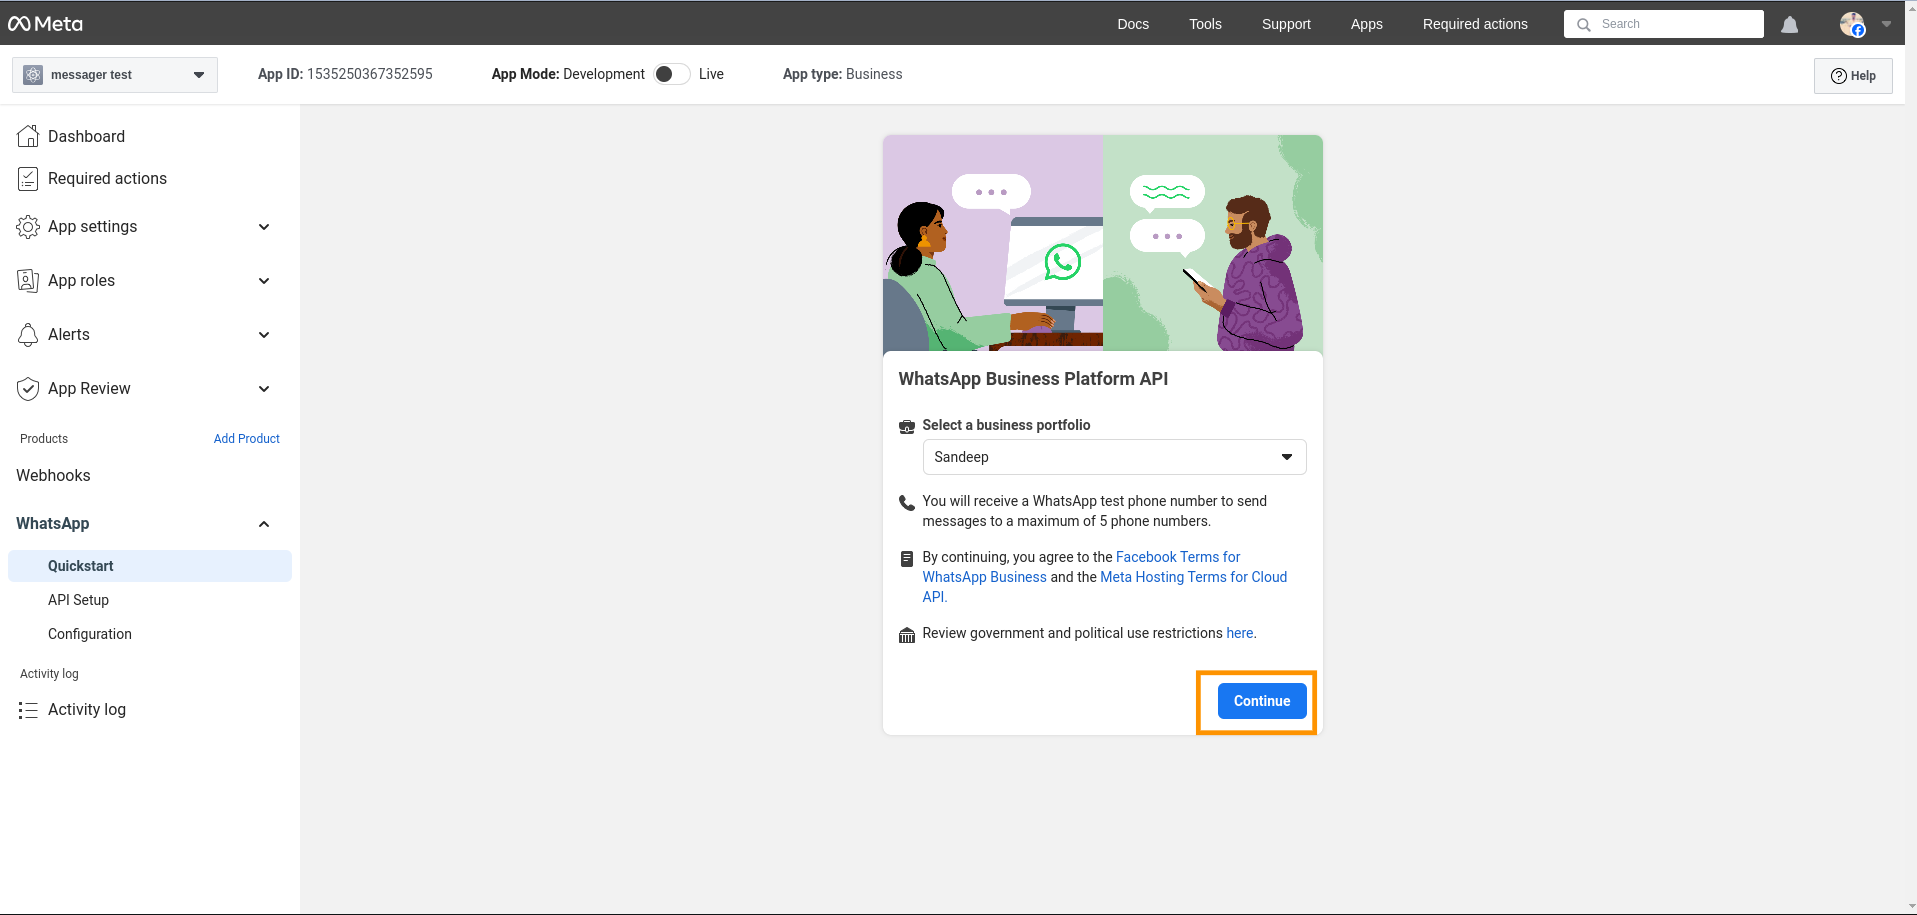Screen dimensions: 1917x915
Task: Click the Alerts bell icon in sidebar
Action: [x=28, y=335]
